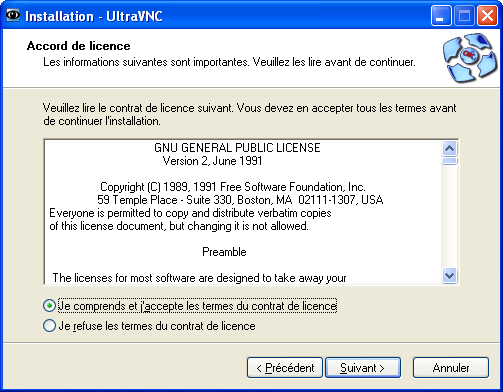Click "GNU GENERAL PUBLIC LICENSE" heading text
This screenshot has height=392, width=503.
[x=237, y=148]
